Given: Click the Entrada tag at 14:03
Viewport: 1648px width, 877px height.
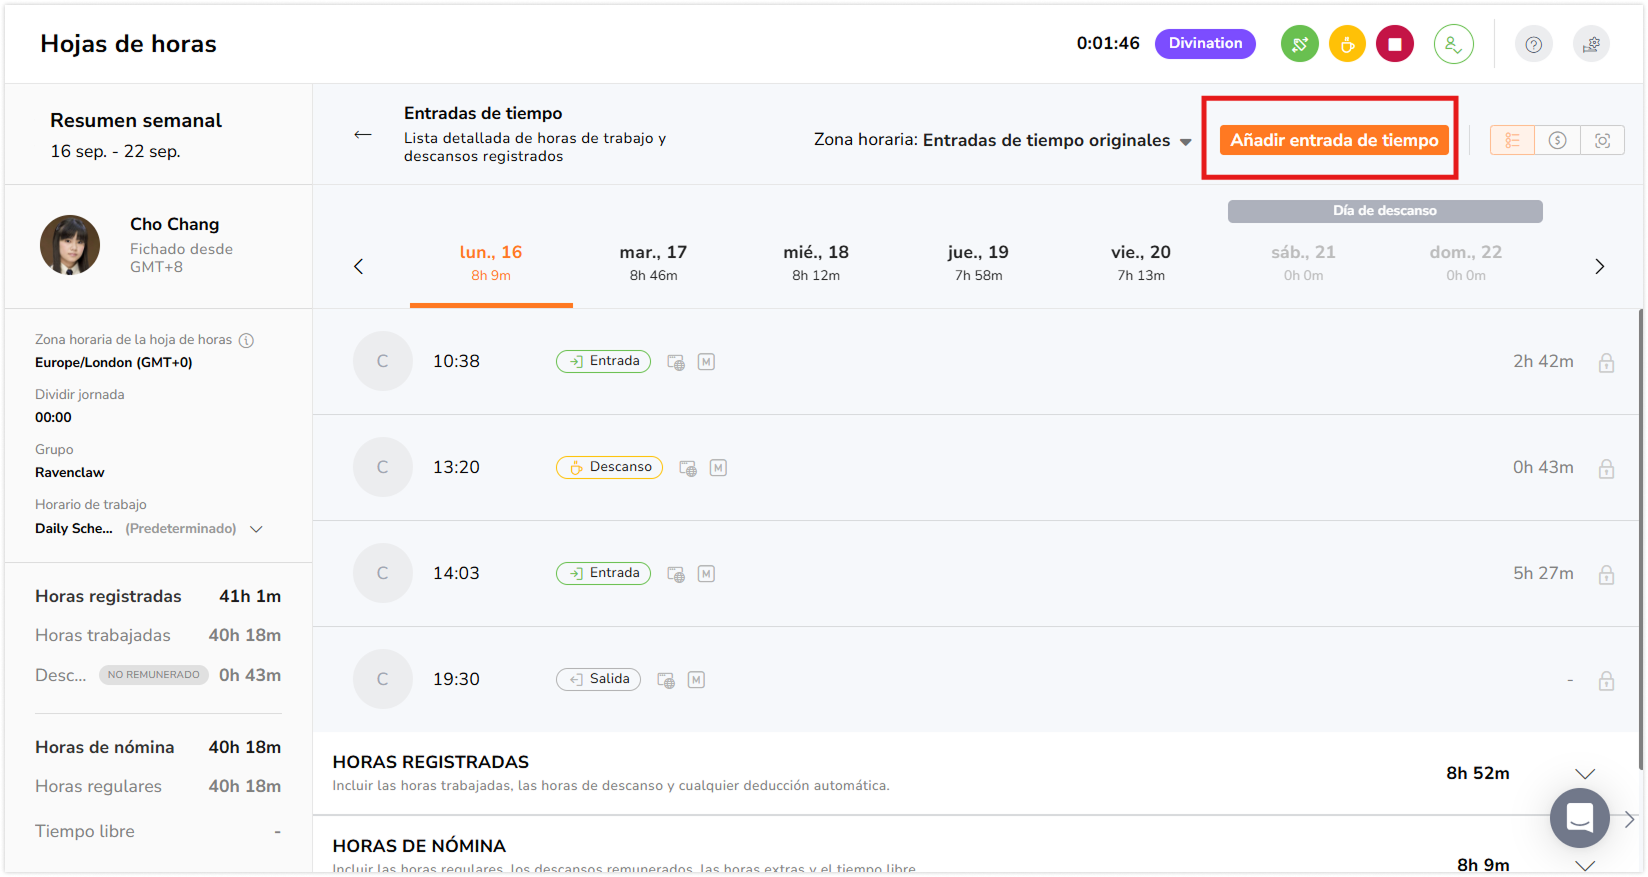Looking at the screenshot, I should pos(603,573).
